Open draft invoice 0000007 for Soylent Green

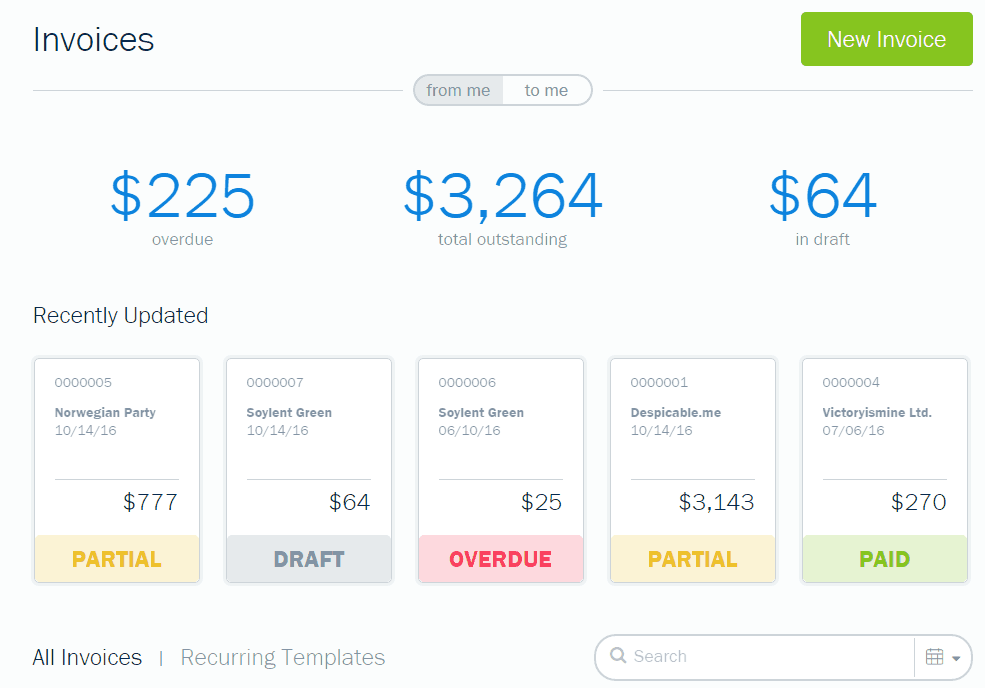pos(308,450)
